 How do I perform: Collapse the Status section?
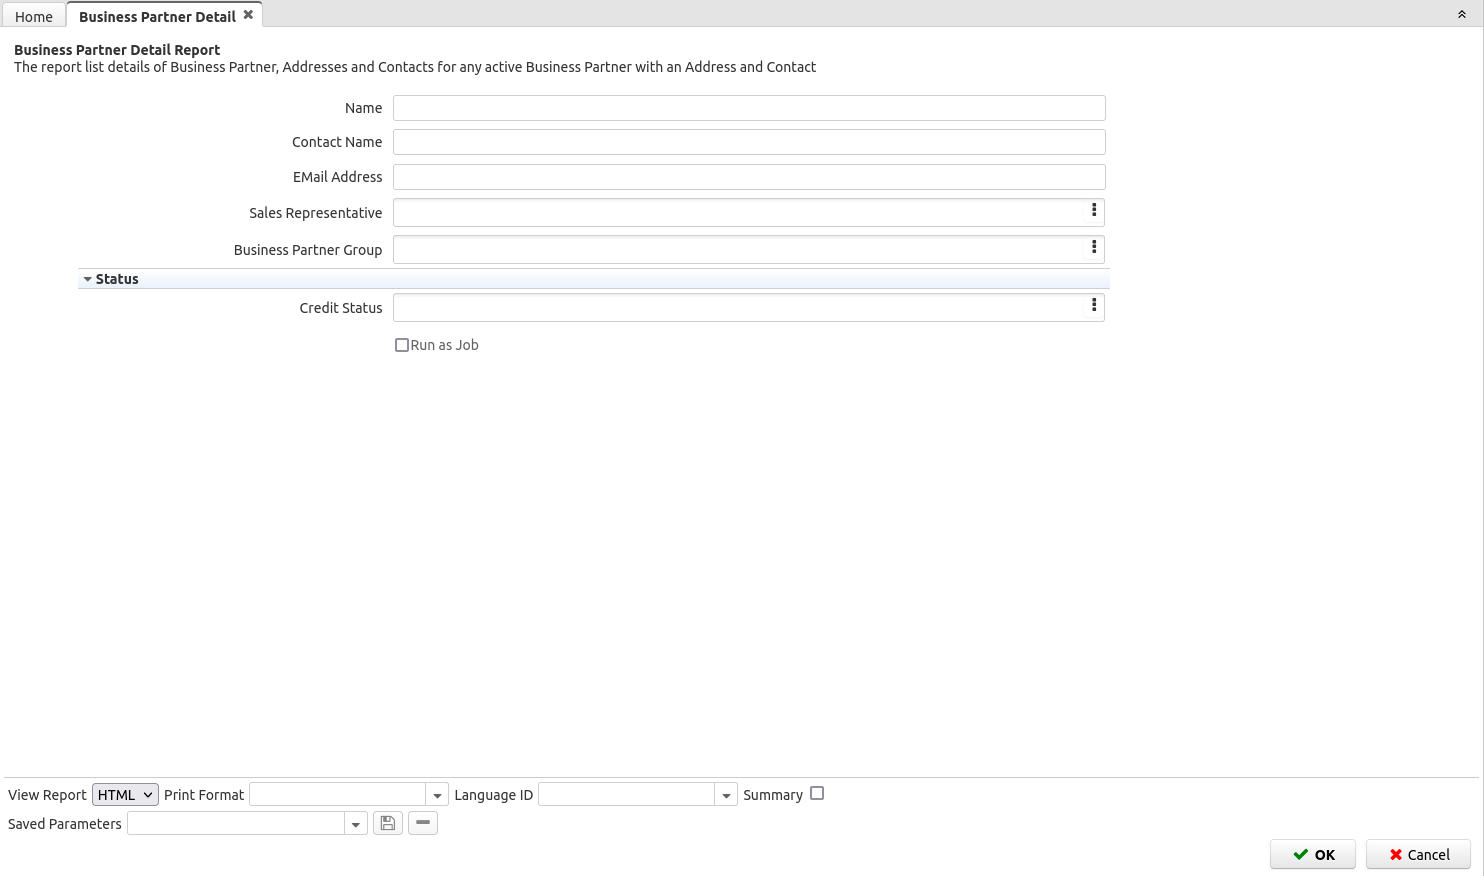88,279
